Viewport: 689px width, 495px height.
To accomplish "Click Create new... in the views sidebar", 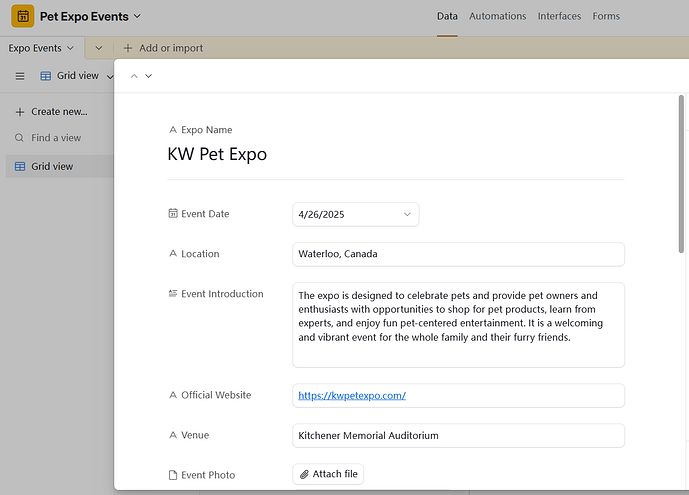I will [x=58, y=111].
